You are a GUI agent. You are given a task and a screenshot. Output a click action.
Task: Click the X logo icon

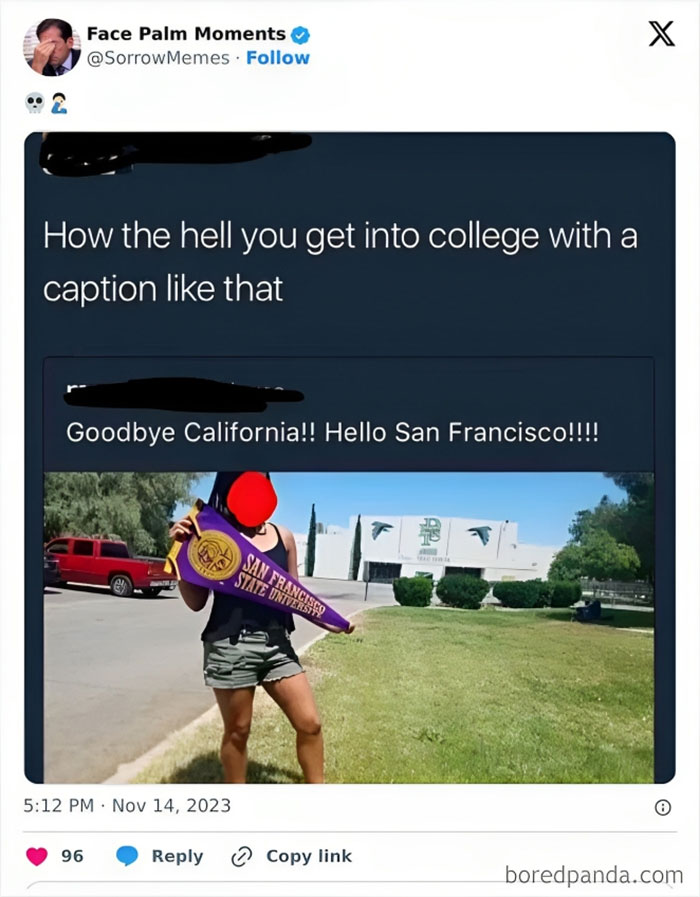point(662,33)
